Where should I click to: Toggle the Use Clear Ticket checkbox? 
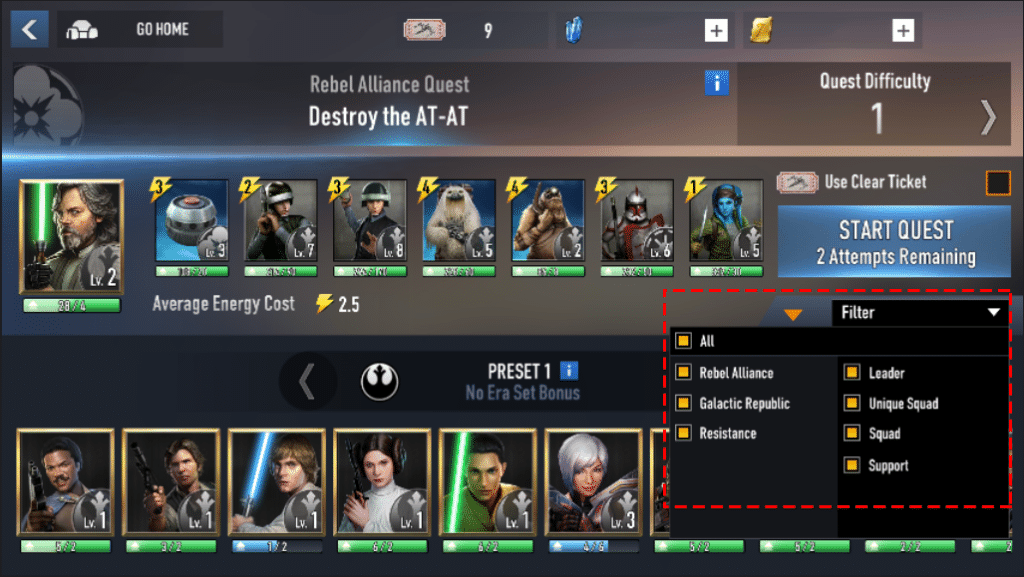[x=998, y=183]
